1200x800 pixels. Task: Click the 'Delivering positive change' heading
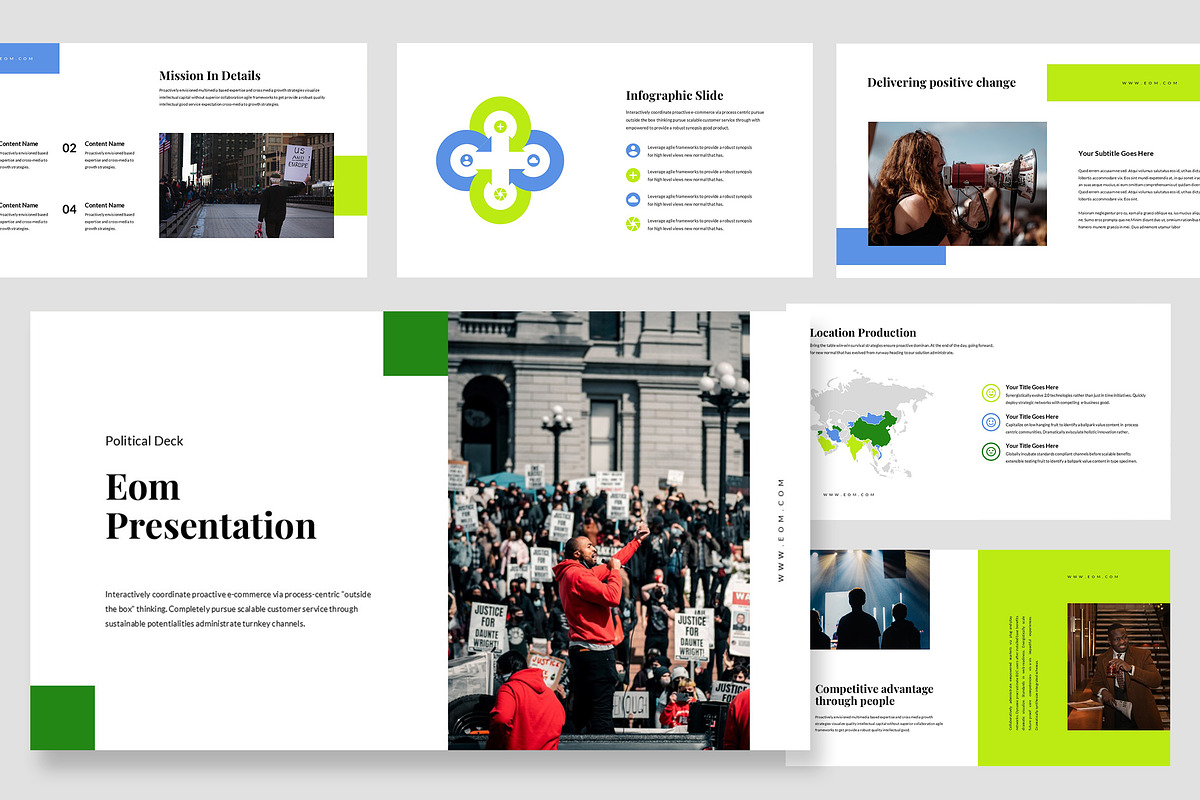pyautogui.click(x=941, y=83)
